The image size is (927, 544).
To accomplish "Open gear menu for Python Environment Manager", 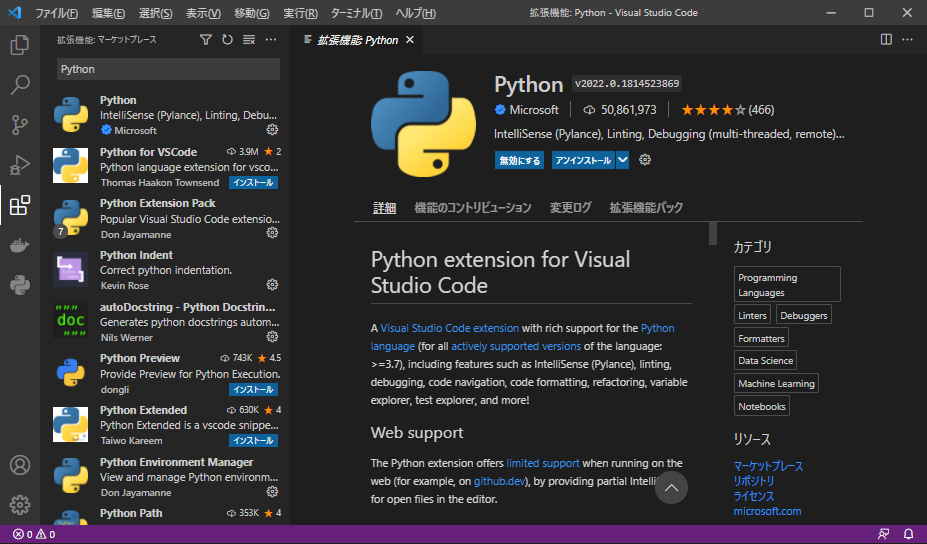I will click(x=272, y=491).
